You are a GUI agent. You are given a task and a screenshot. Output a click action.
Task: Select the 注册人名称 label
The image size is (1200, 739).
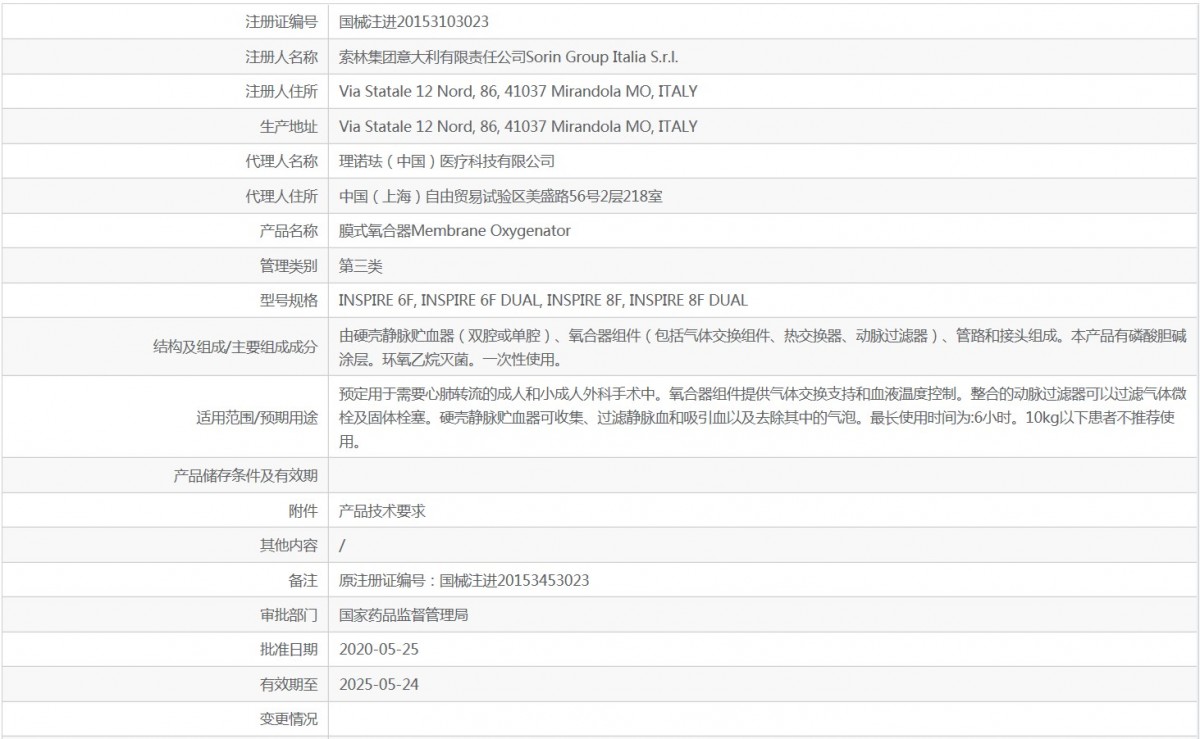pyautogui.click(x=282, y=57)
